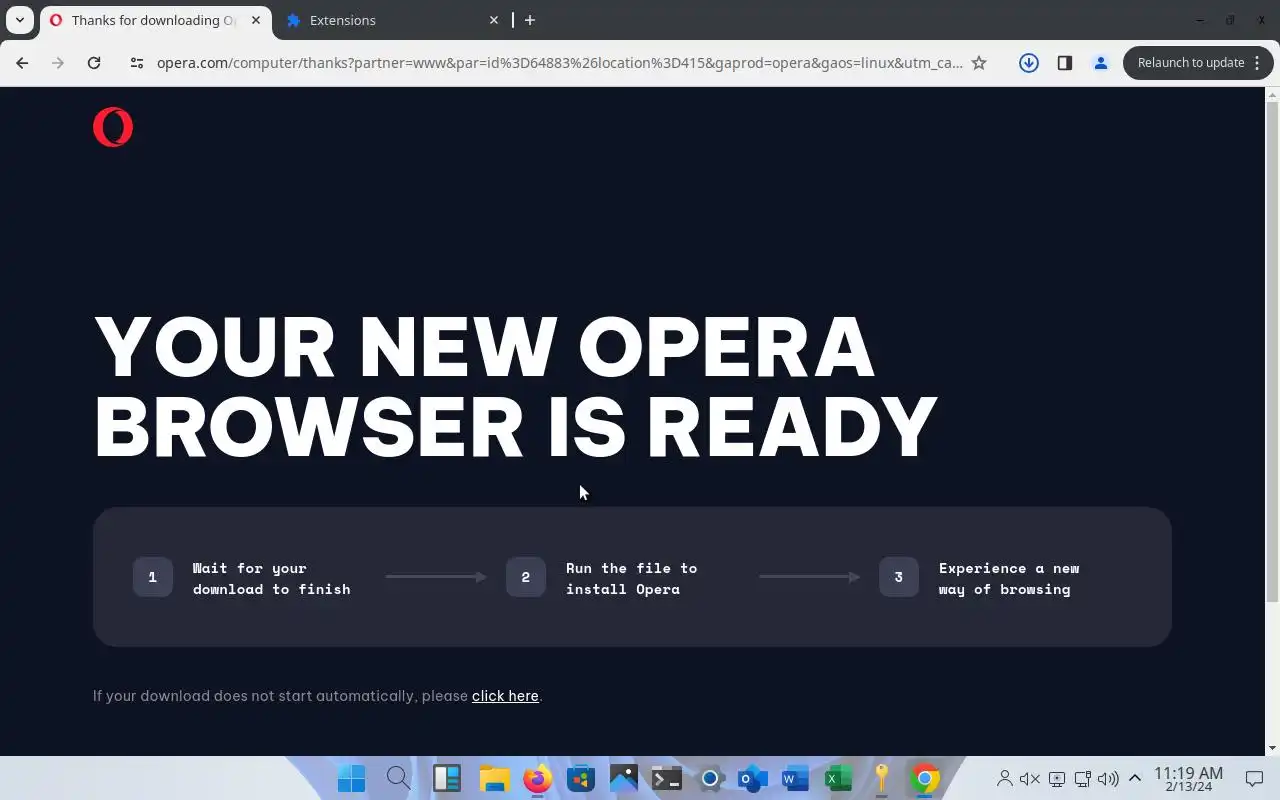This screenshot has height=800, width=1280.
Task: Click step 3 'Experience a new way of browsing'
Action: 980,578
